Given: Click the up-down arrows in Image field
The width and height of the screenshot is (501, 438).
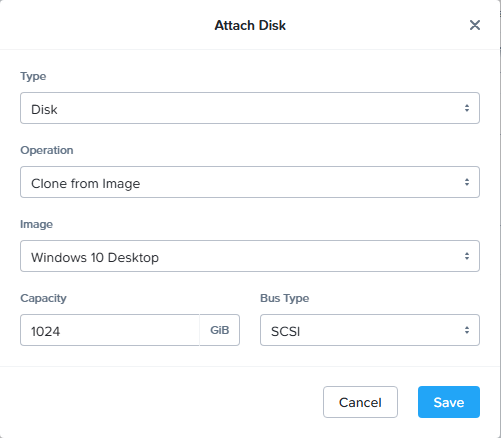Looking at the screenshot, I should [467, 256].
